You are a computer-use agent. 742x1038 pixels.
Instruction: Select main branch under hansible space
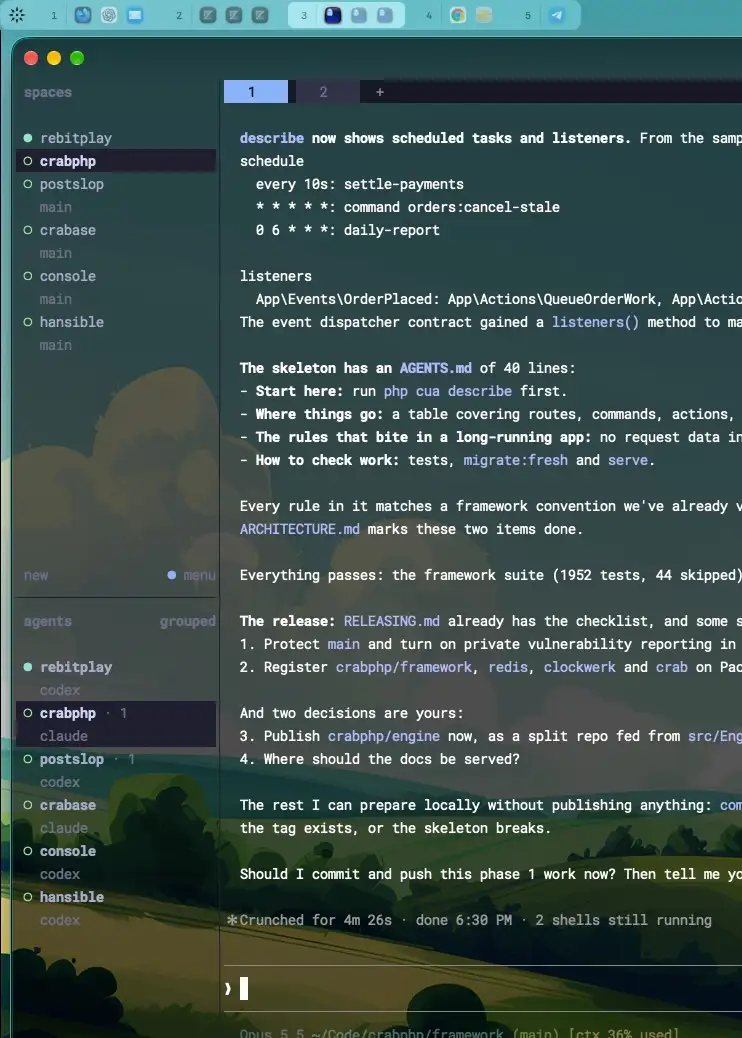tap(56, 345)
